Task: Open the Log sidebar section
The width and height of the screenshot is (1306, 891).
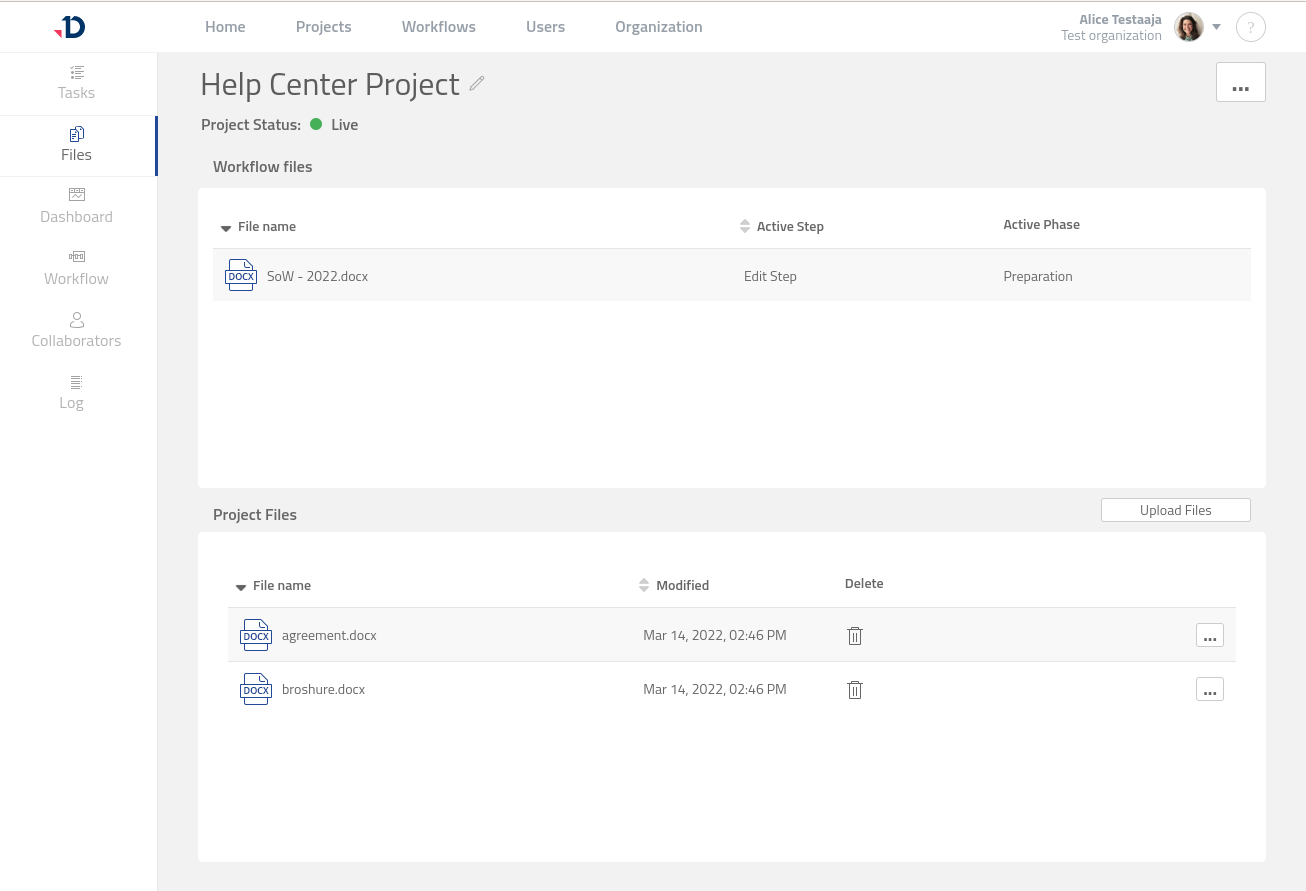Action: [72, 393]
